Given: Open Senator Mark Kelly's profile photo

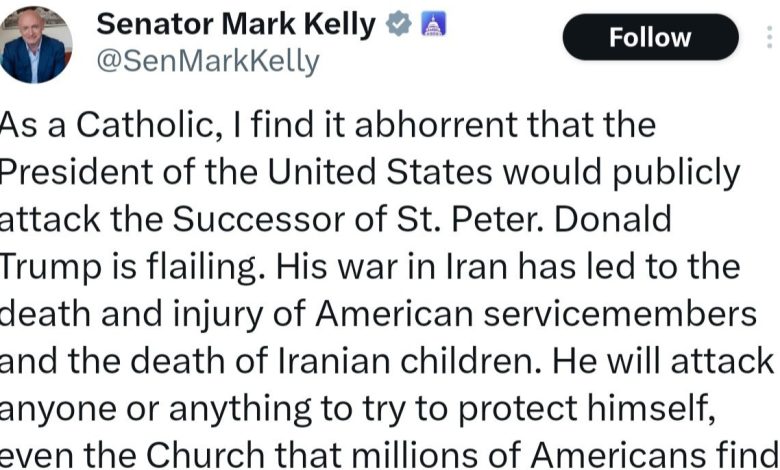Looking at the screenshot, I should tap(36, 43).
